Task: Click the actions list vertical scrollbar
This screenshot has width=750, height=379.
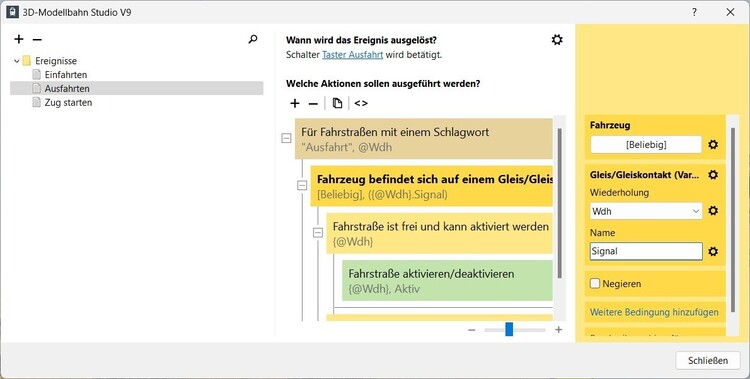Action: coord(559,203)
